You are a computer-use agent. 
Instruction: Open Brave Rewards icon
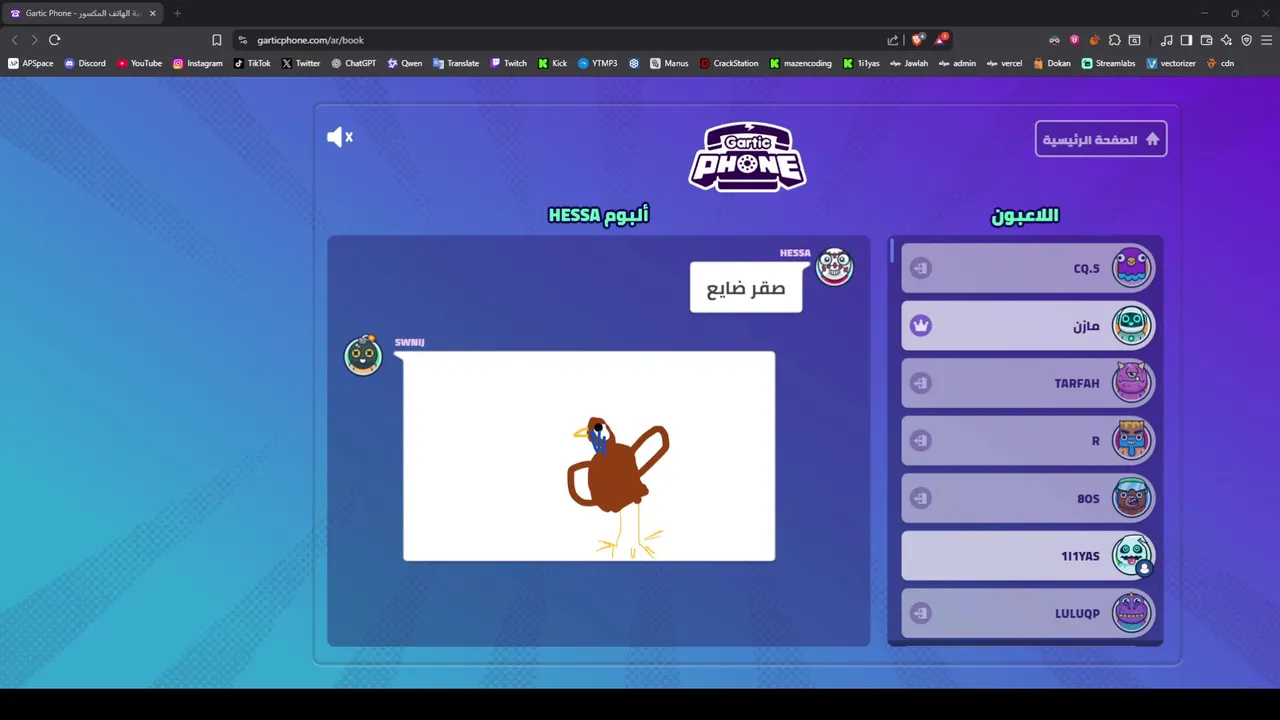[x=940, y=40]
